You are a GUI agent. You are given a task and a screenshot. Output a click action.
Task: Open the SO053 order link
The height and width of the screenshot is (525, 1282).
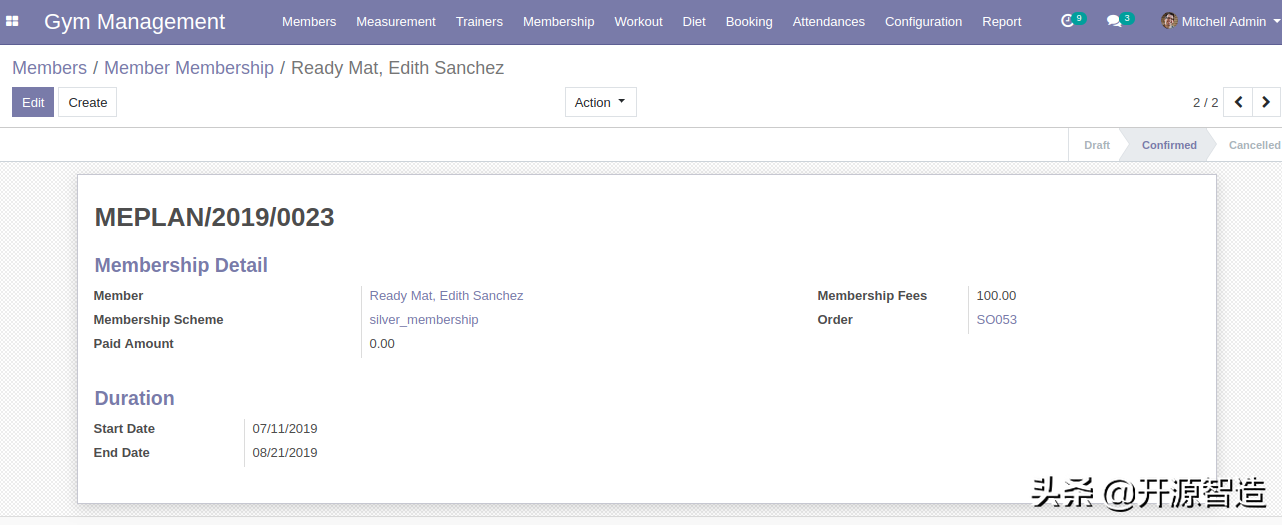[996, 320]
